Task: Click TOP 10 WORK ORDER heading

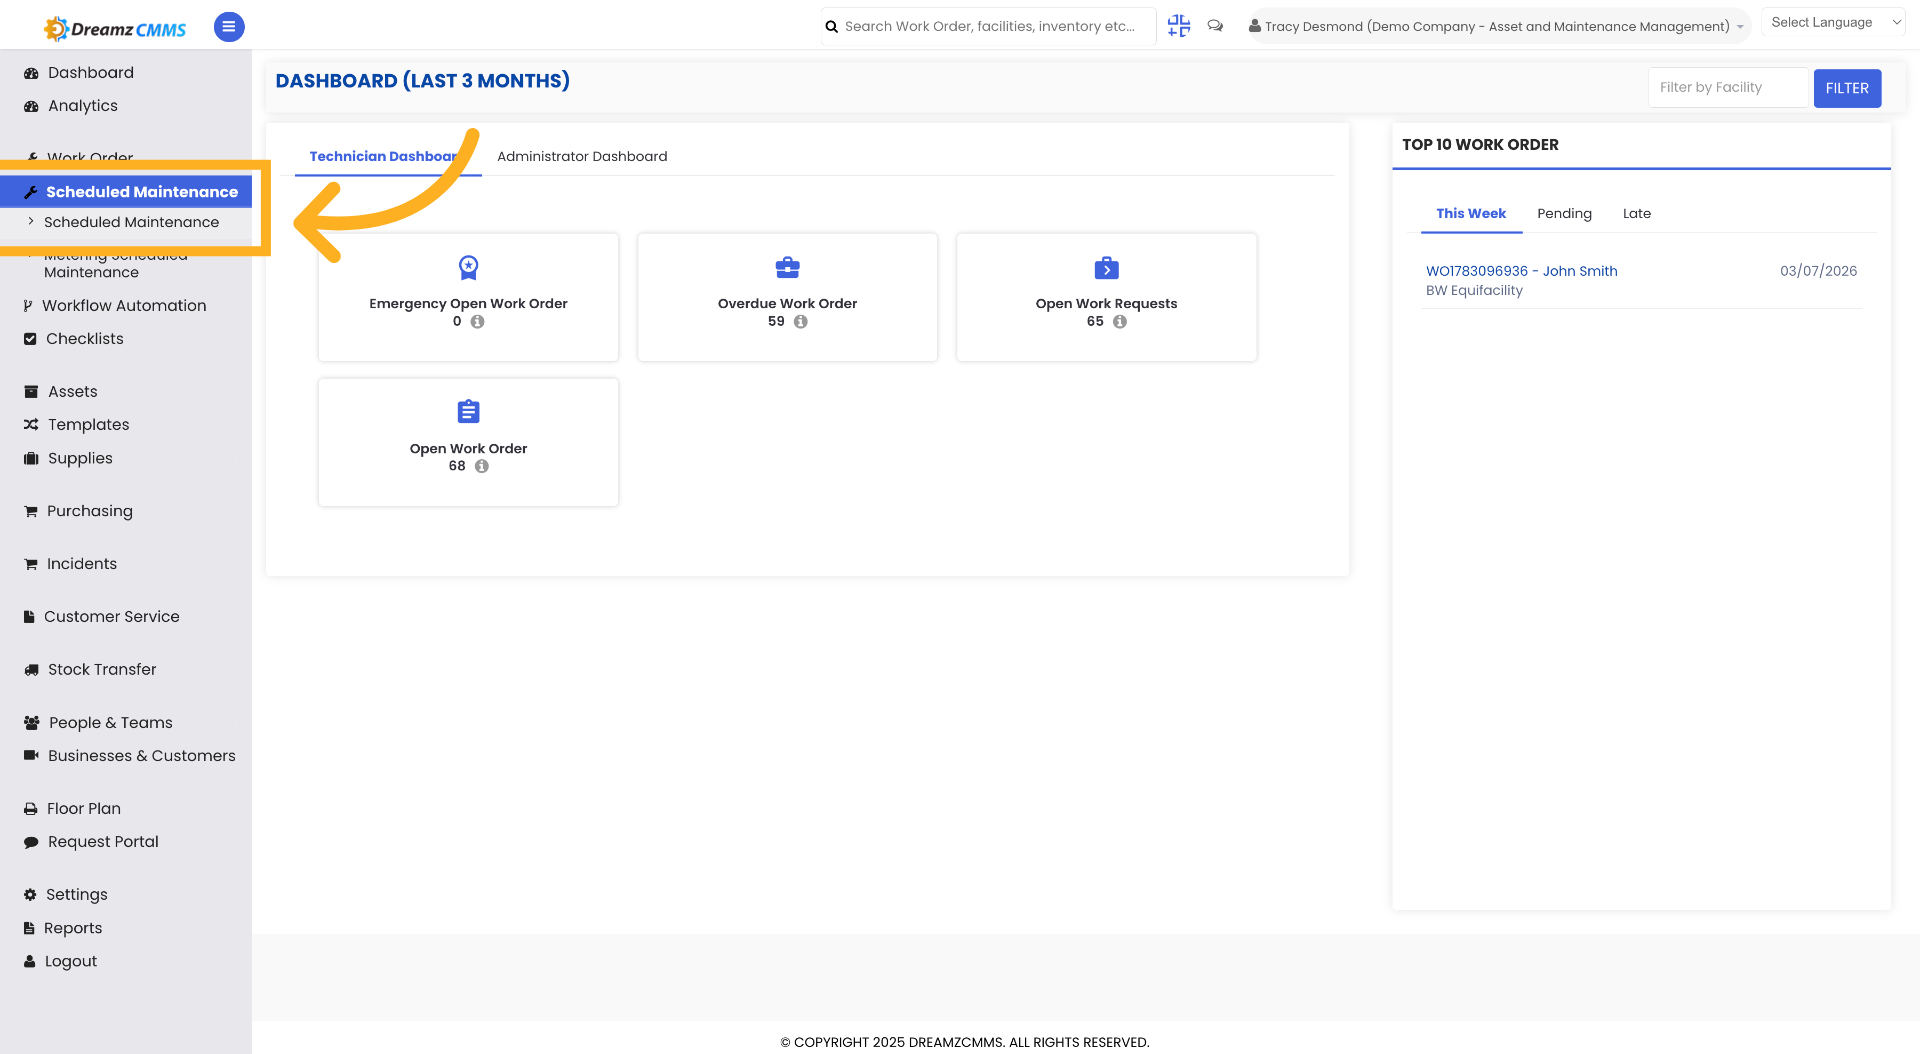Action: pyautogui.click(x=1480, y=145)
